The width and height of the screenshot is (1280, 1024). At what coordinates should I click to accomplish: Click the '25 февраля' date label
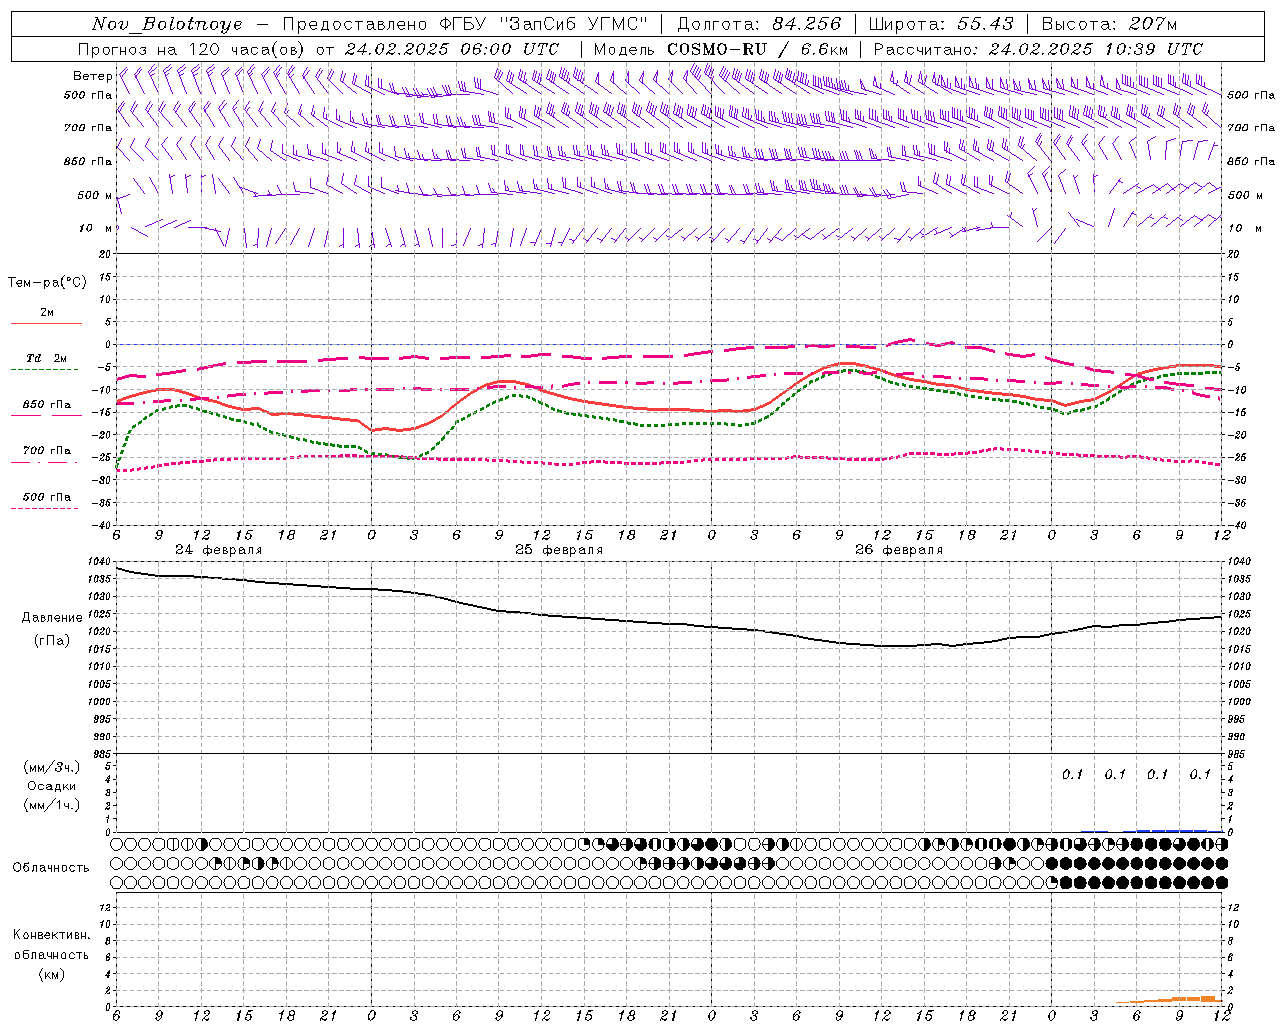click(x=559, y=550)
